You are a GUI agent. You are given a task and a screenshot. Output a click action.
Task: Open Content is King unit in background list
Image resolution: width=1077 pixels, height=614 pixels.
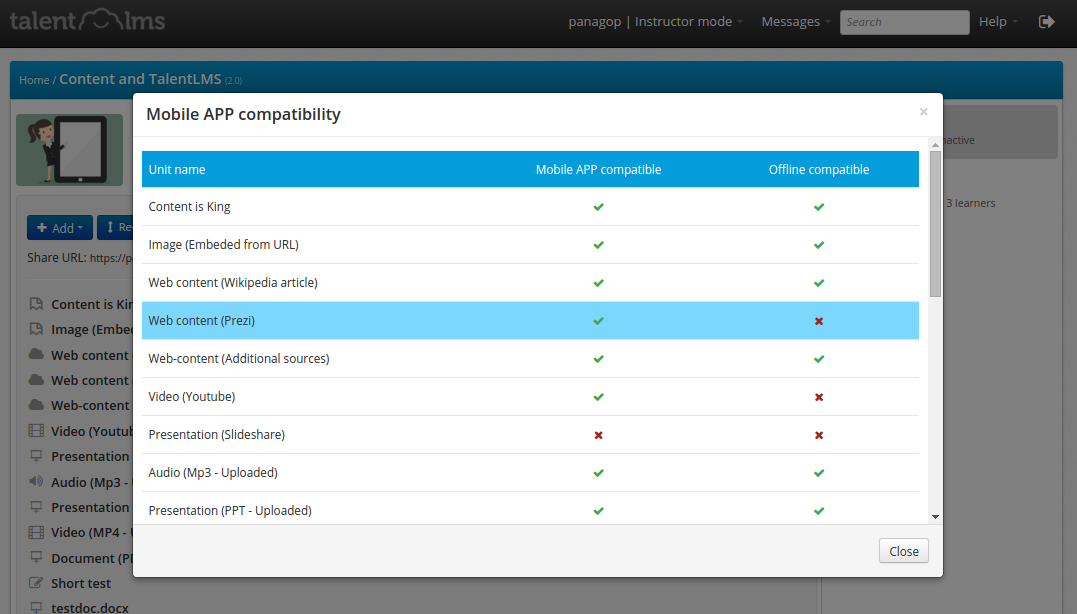pyautogui.click(x=91, y=304)
